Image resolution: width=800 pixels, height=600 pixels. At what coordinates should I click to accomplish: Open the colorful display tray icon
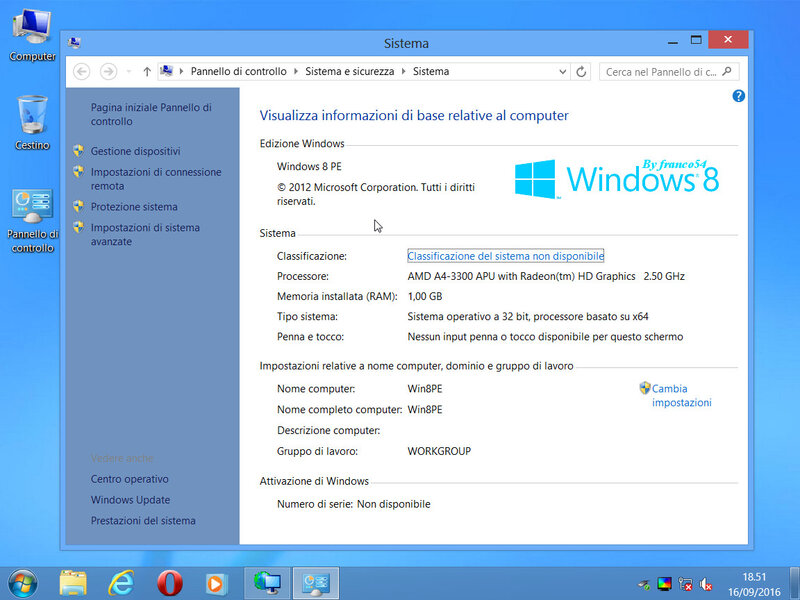click(664, 584)
